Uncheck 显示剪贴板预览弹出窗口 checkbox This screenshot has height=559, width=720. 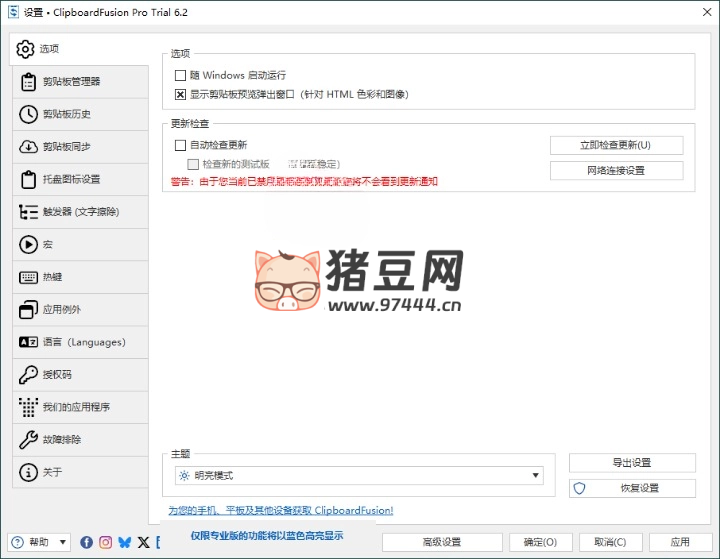[180, 95]
